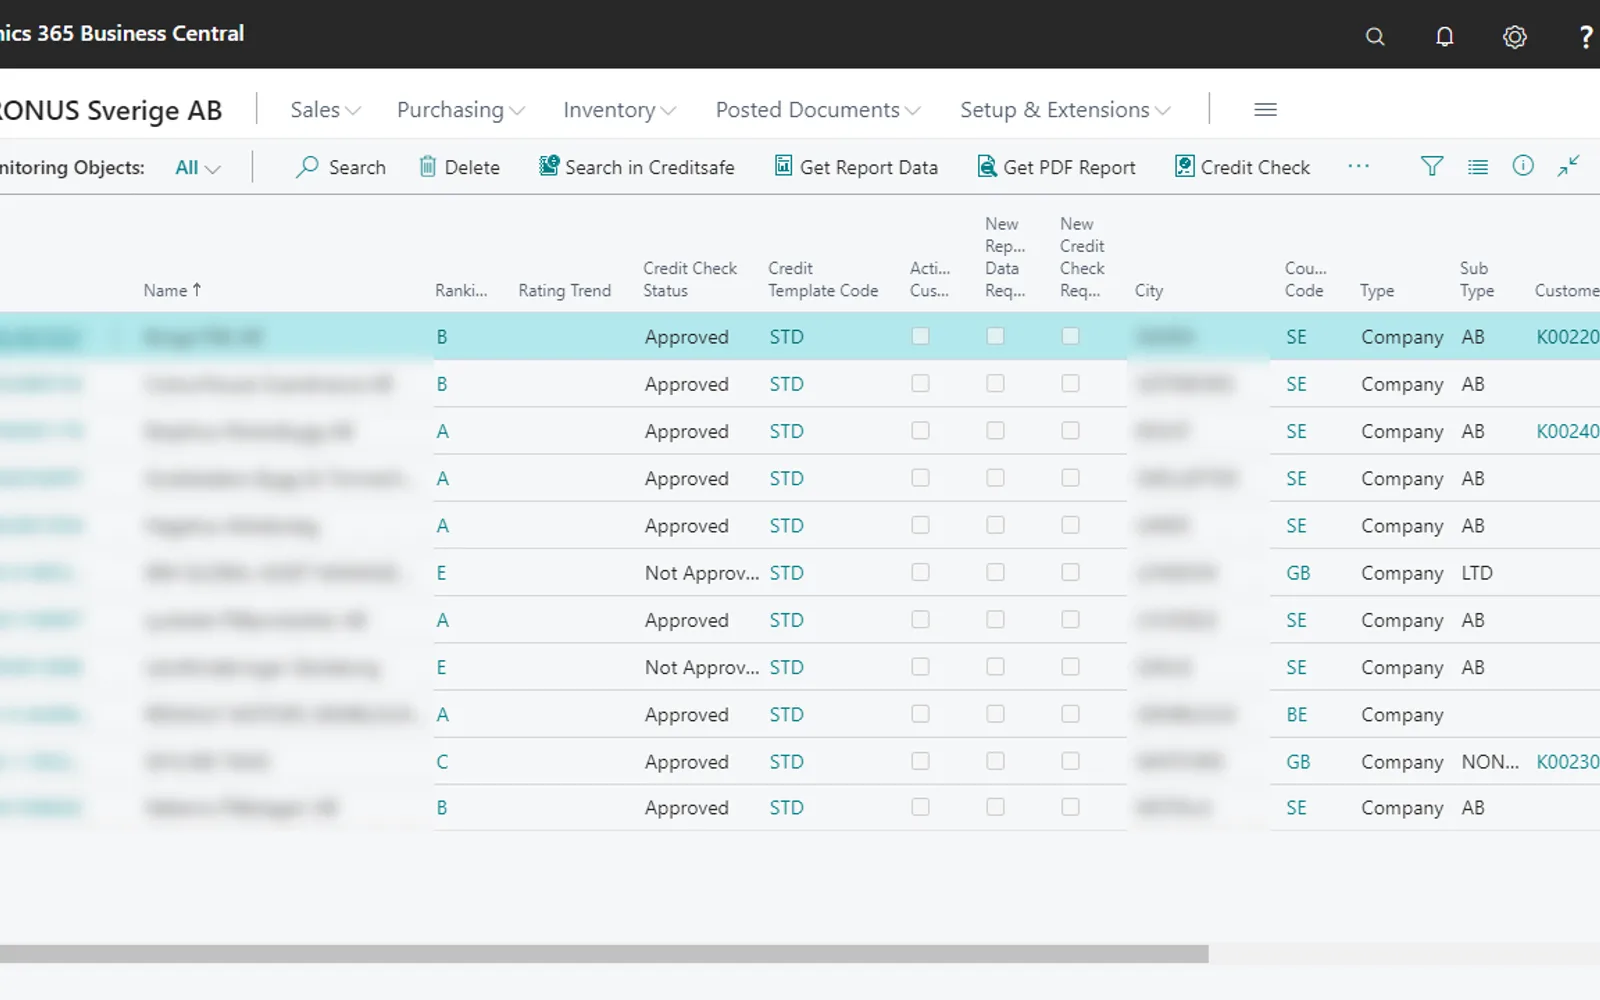Screen dimensions: 1600x1000
Task: Tick New Report Data Request checkbox in the NON... row
Action: pos(995,761)
